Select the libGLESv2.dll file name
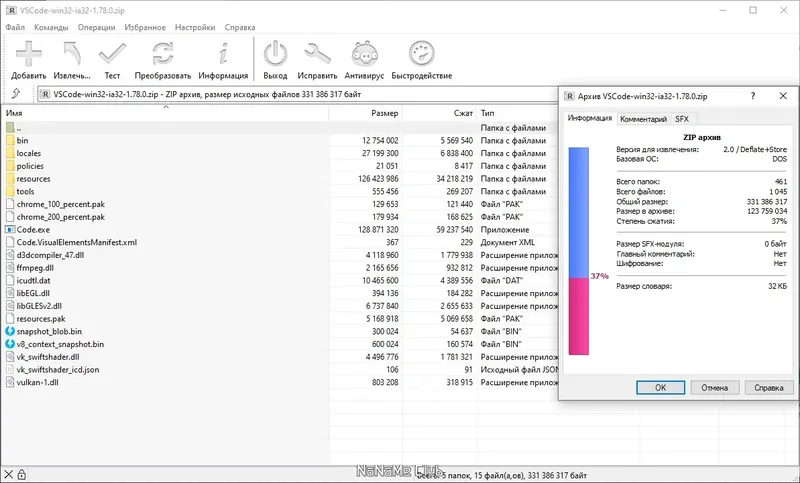800x483 pixels. tap(39, 306)
